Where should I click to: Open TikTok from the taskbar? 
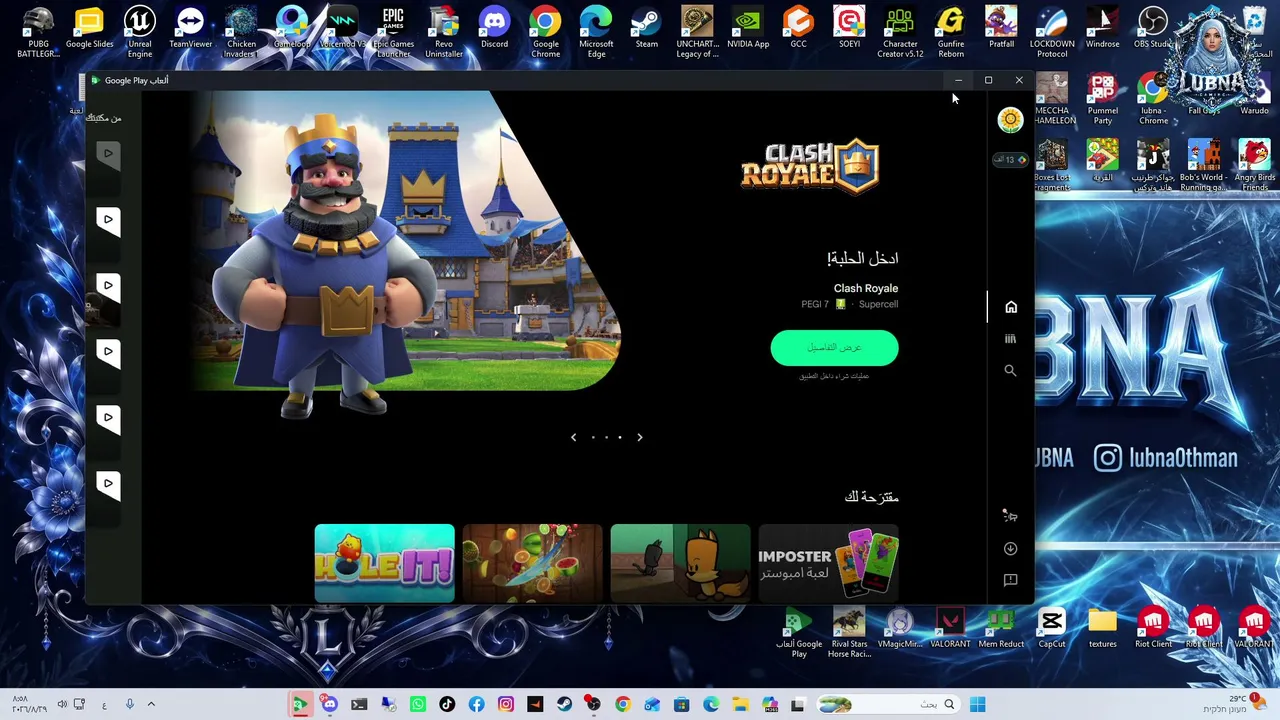tap(447, 705)
